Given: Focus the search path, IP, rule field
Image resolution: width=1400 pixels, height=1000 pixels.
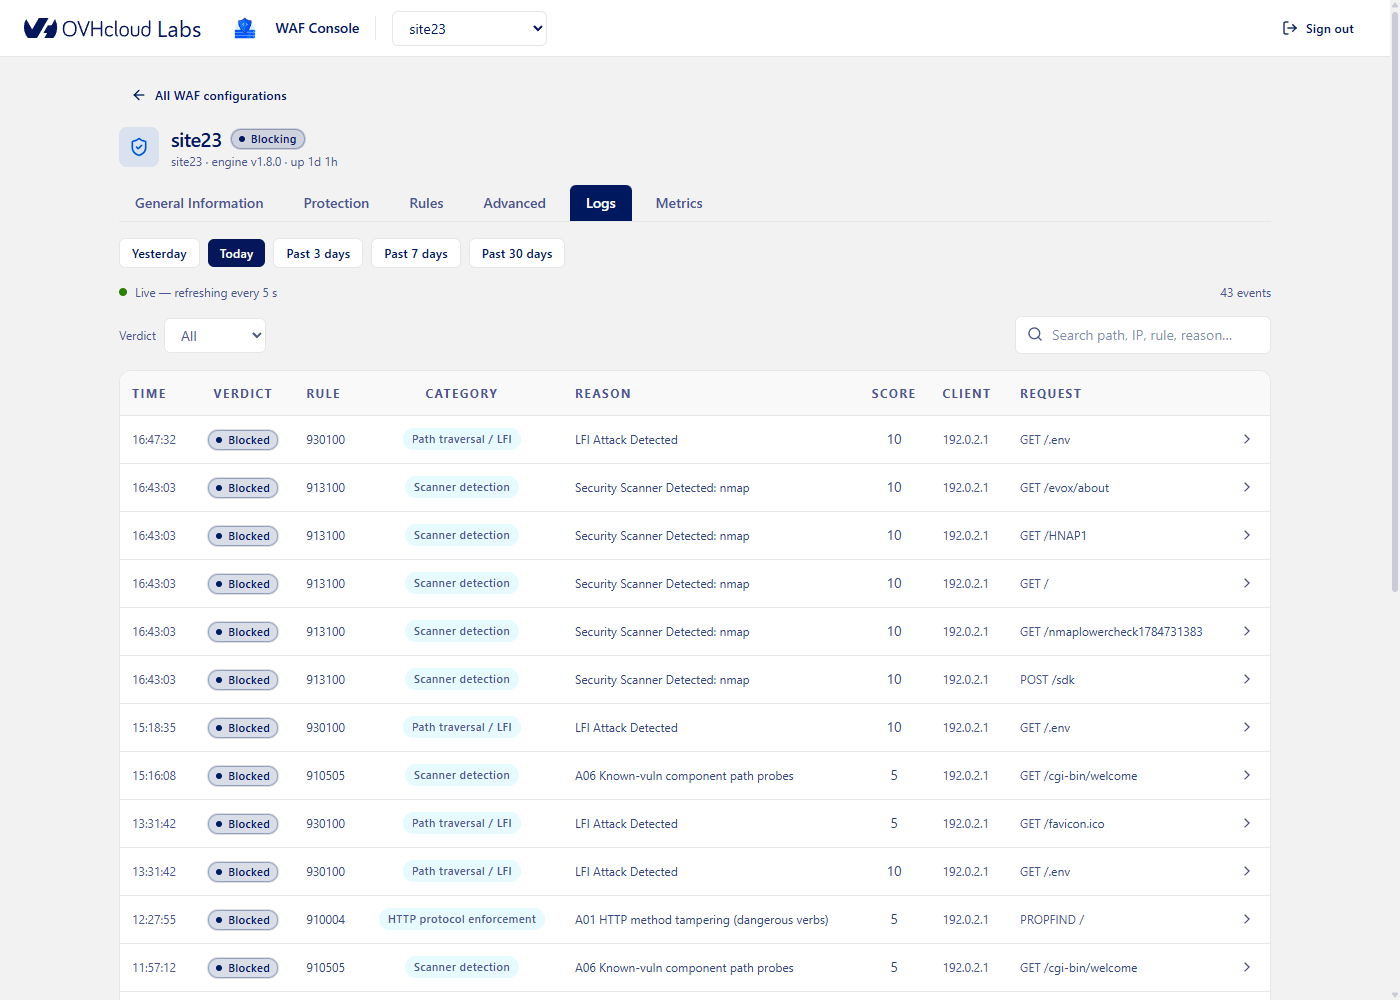Looking at the screenshot, I should [1143, 335].
